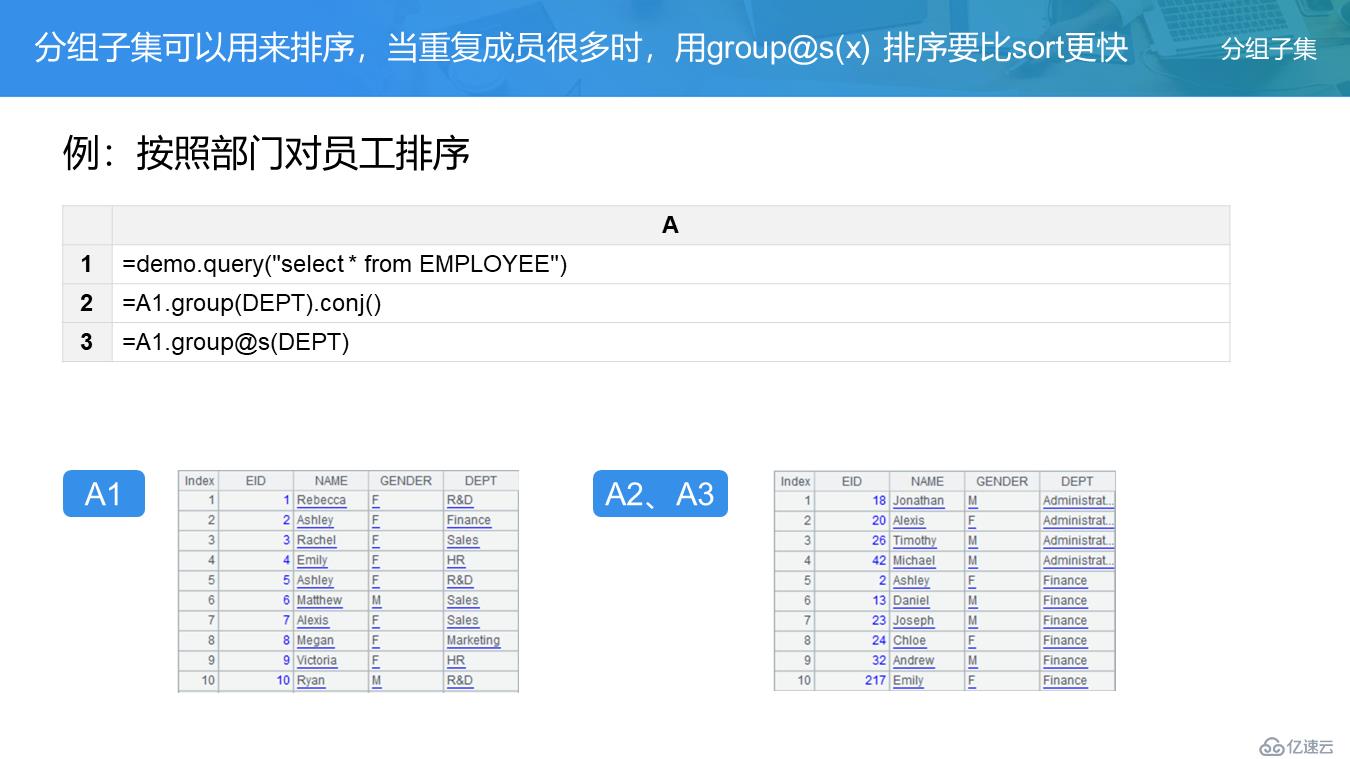Click the heading 例：按照部门对员工排序
1350x759 pixels.
pyautogui.click(x=267, y=153)
